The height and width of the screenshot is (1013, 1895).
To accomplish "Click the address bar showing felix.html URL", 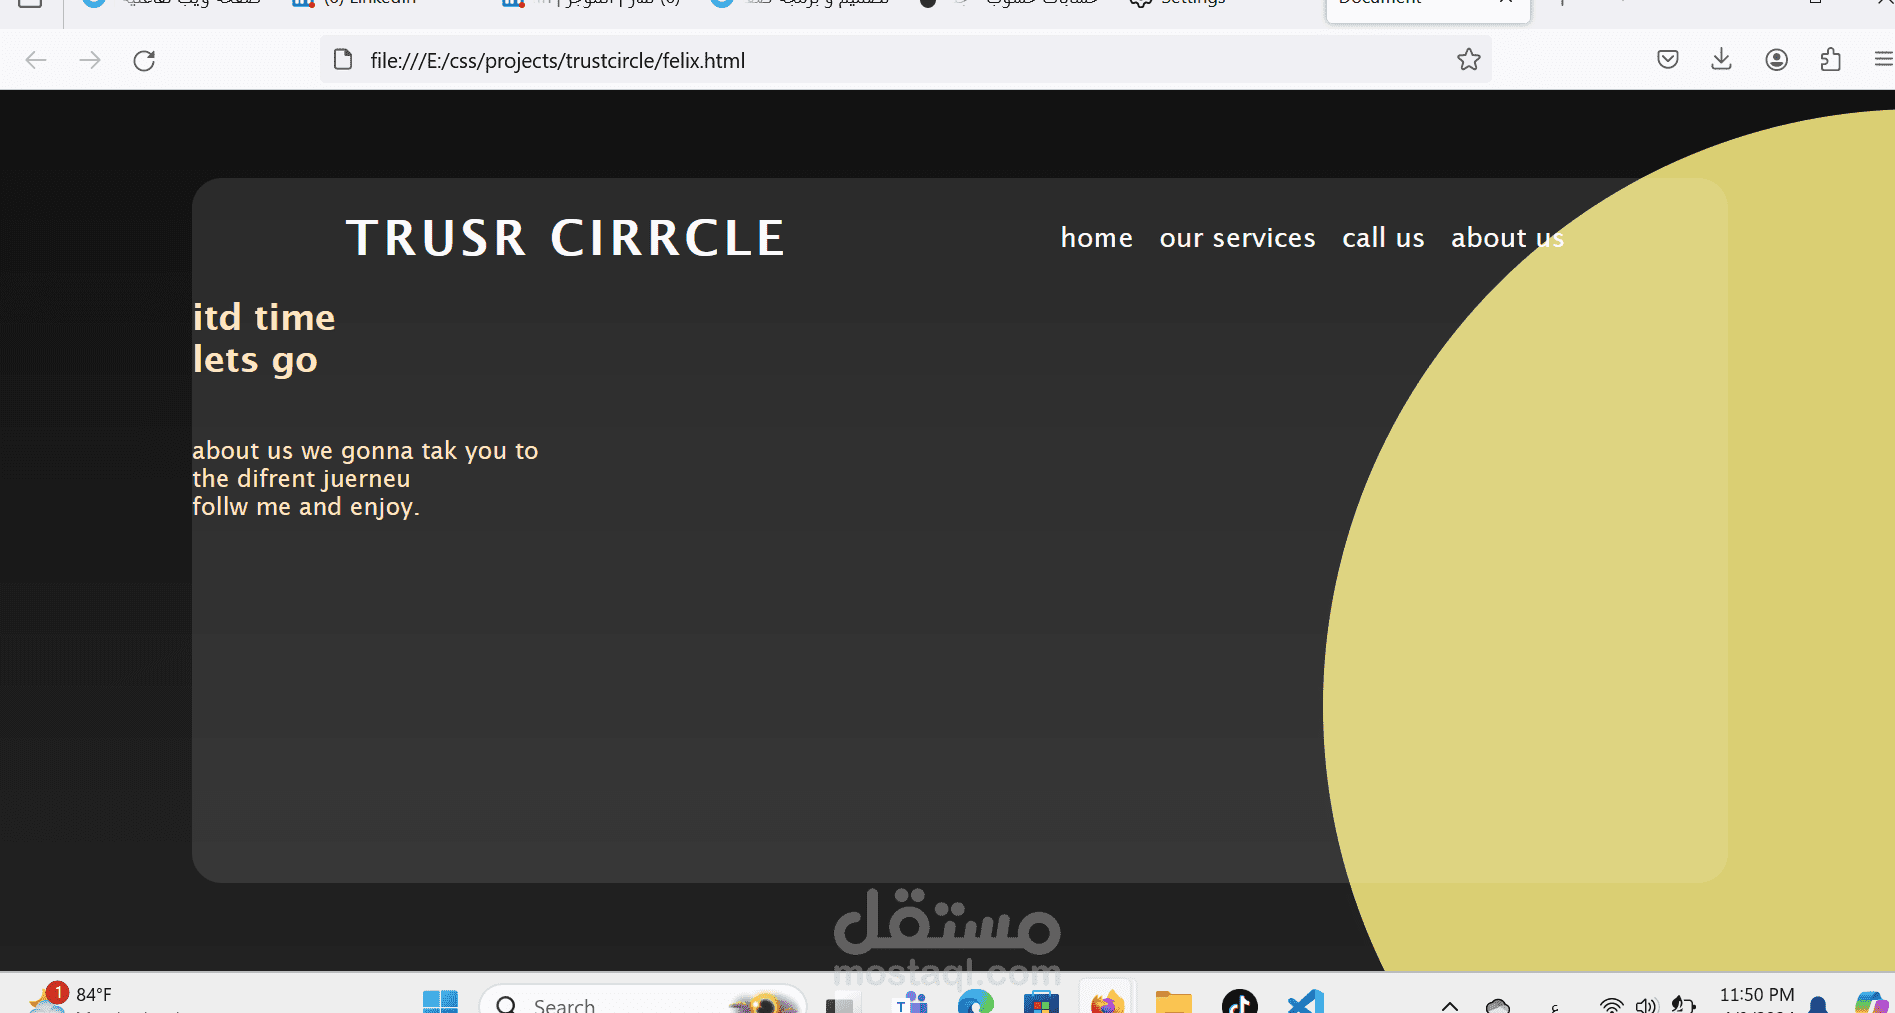I will point(905,60).
